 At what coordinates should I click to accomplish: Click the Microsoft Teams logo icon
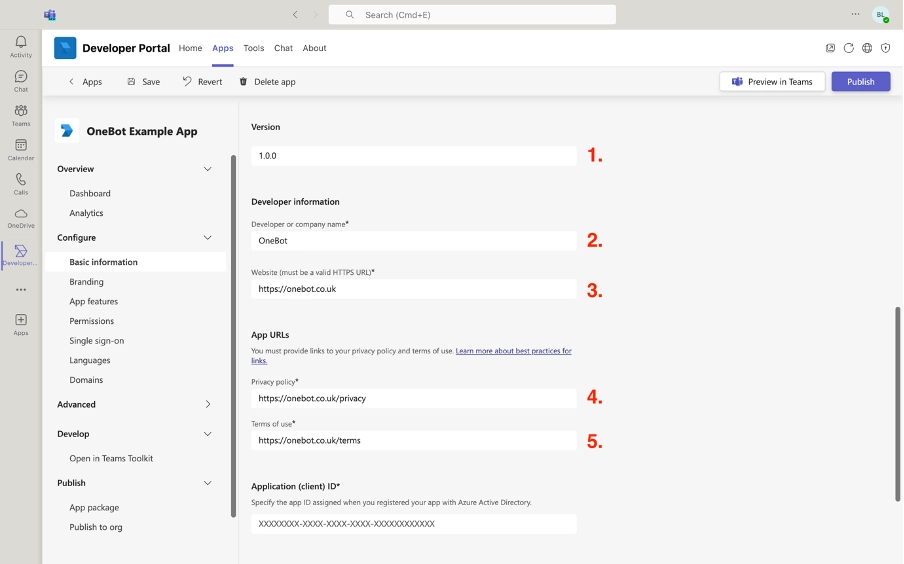pos(50,14)
